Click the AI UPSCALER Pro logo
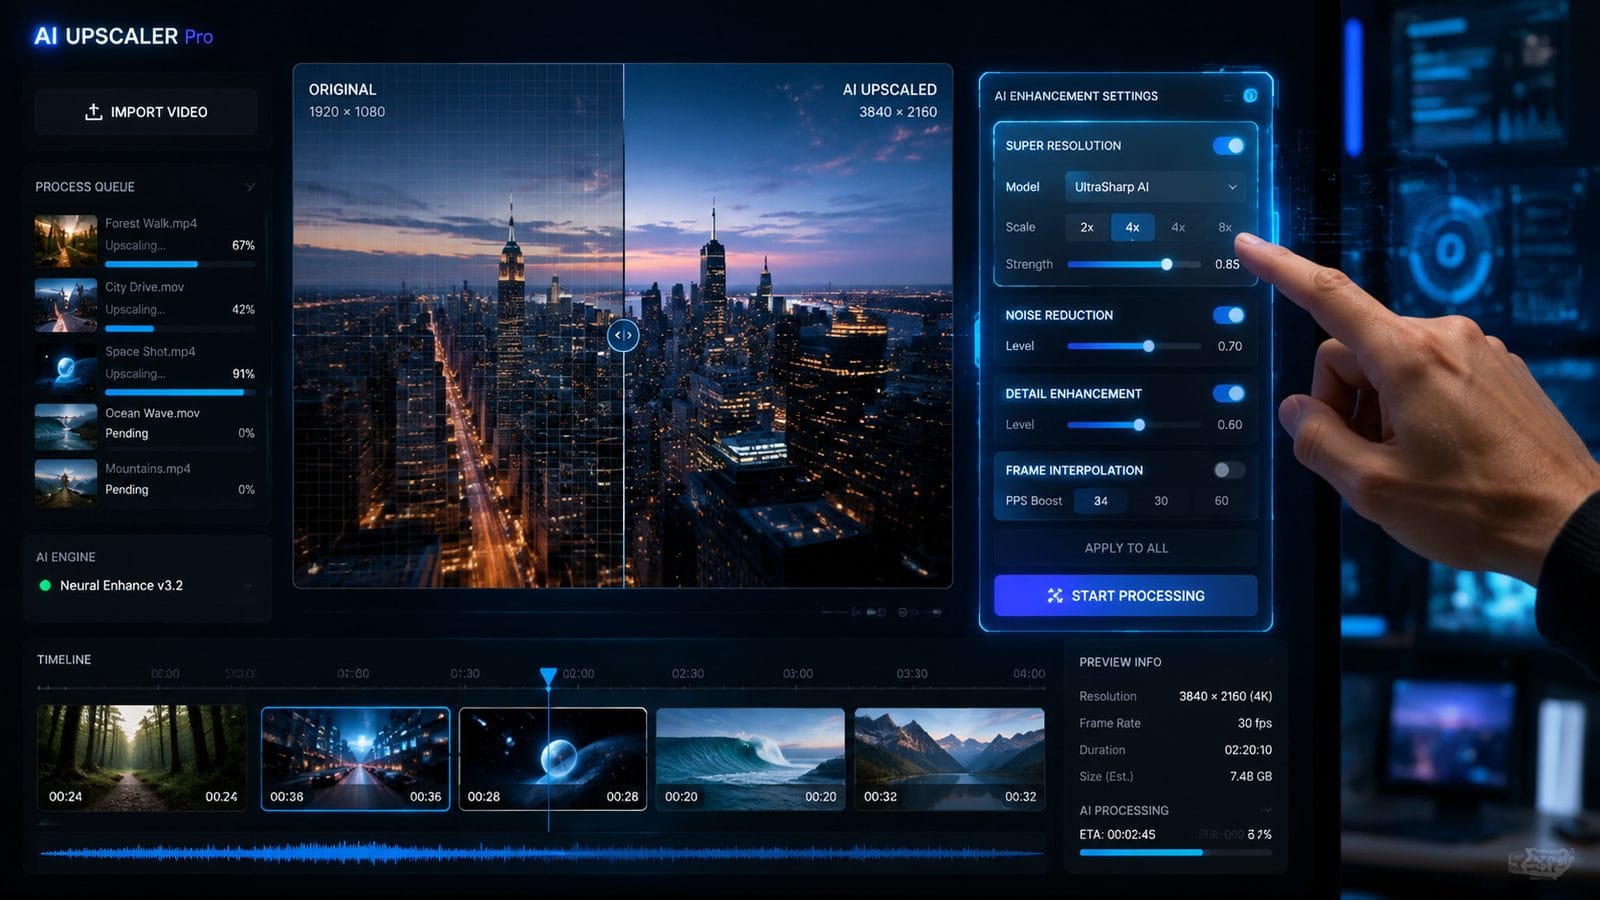 coord(123,37)
